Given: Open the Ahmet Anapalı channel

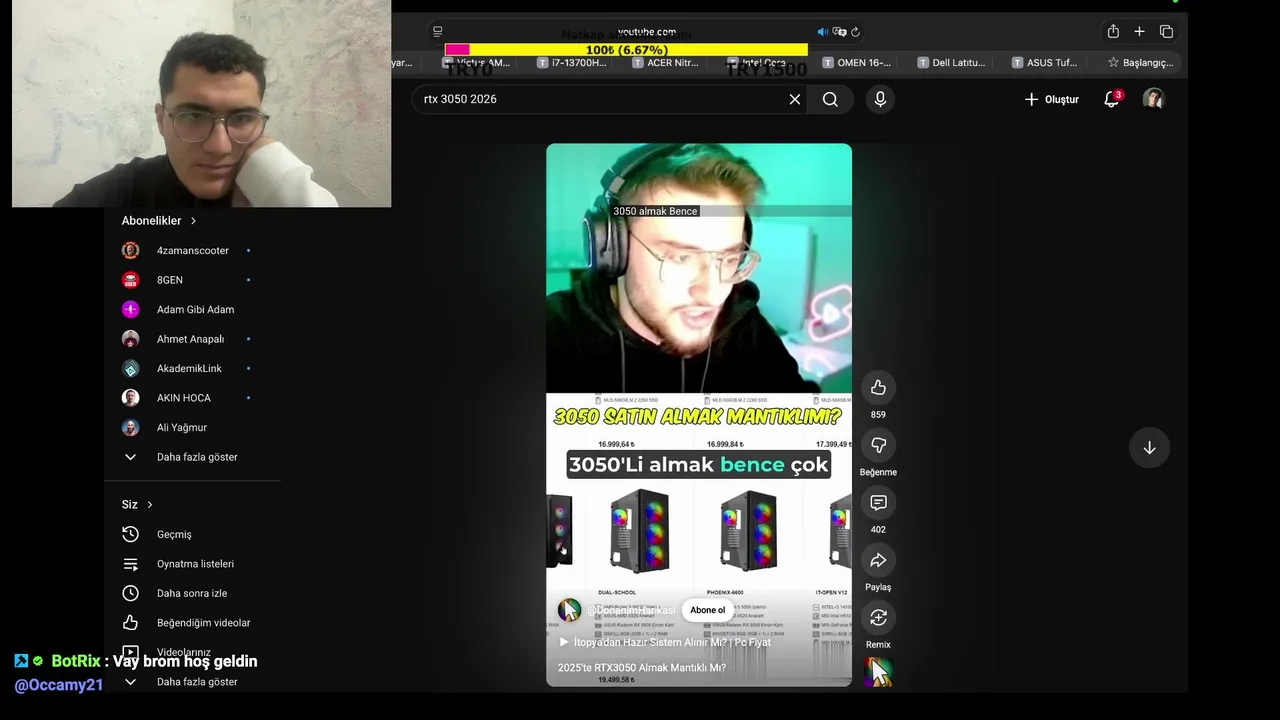Looking at the screenshot, I should pos(192,339).
